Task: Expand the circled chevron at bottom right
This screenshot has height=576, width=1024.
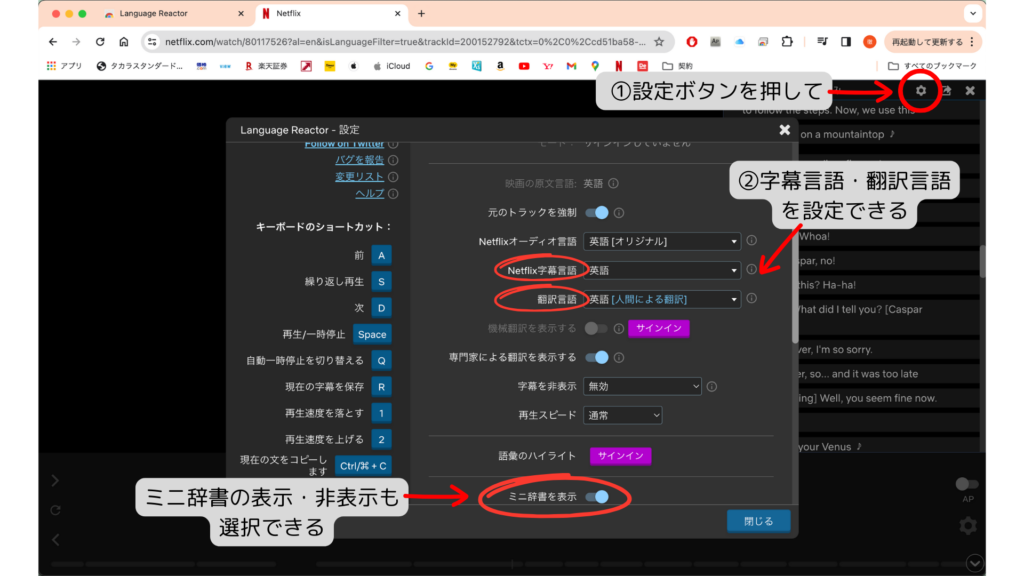Action: (974, 563)
